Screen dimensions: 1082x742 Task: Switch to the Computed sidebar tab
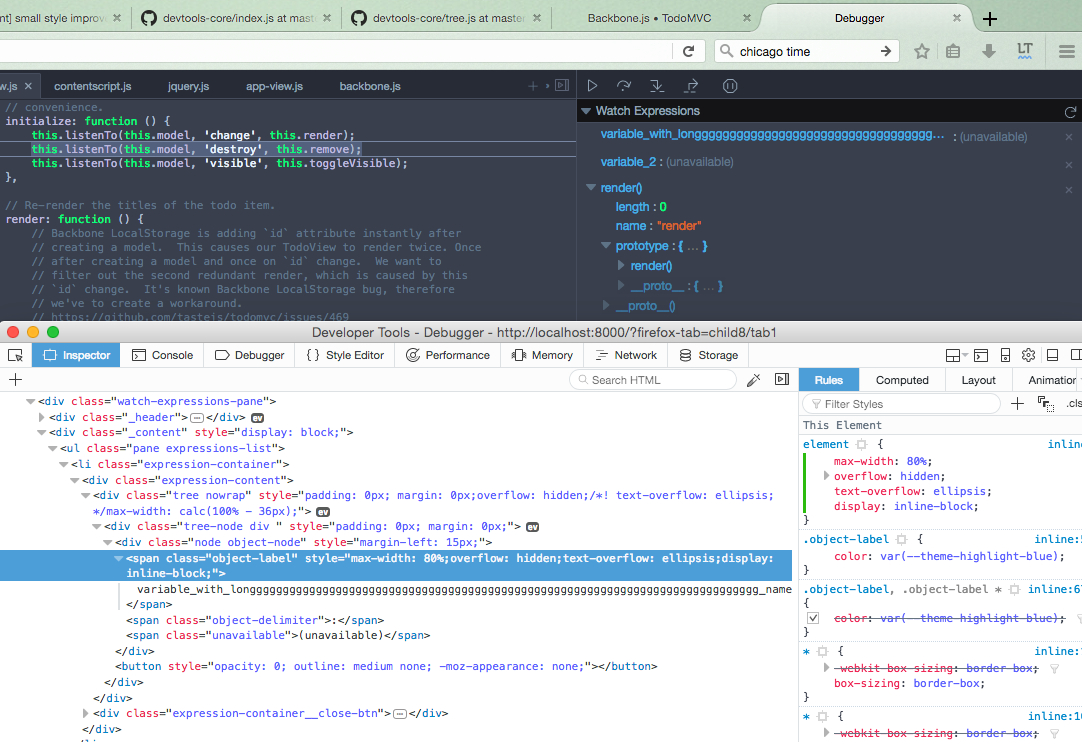tap(902, 380)
